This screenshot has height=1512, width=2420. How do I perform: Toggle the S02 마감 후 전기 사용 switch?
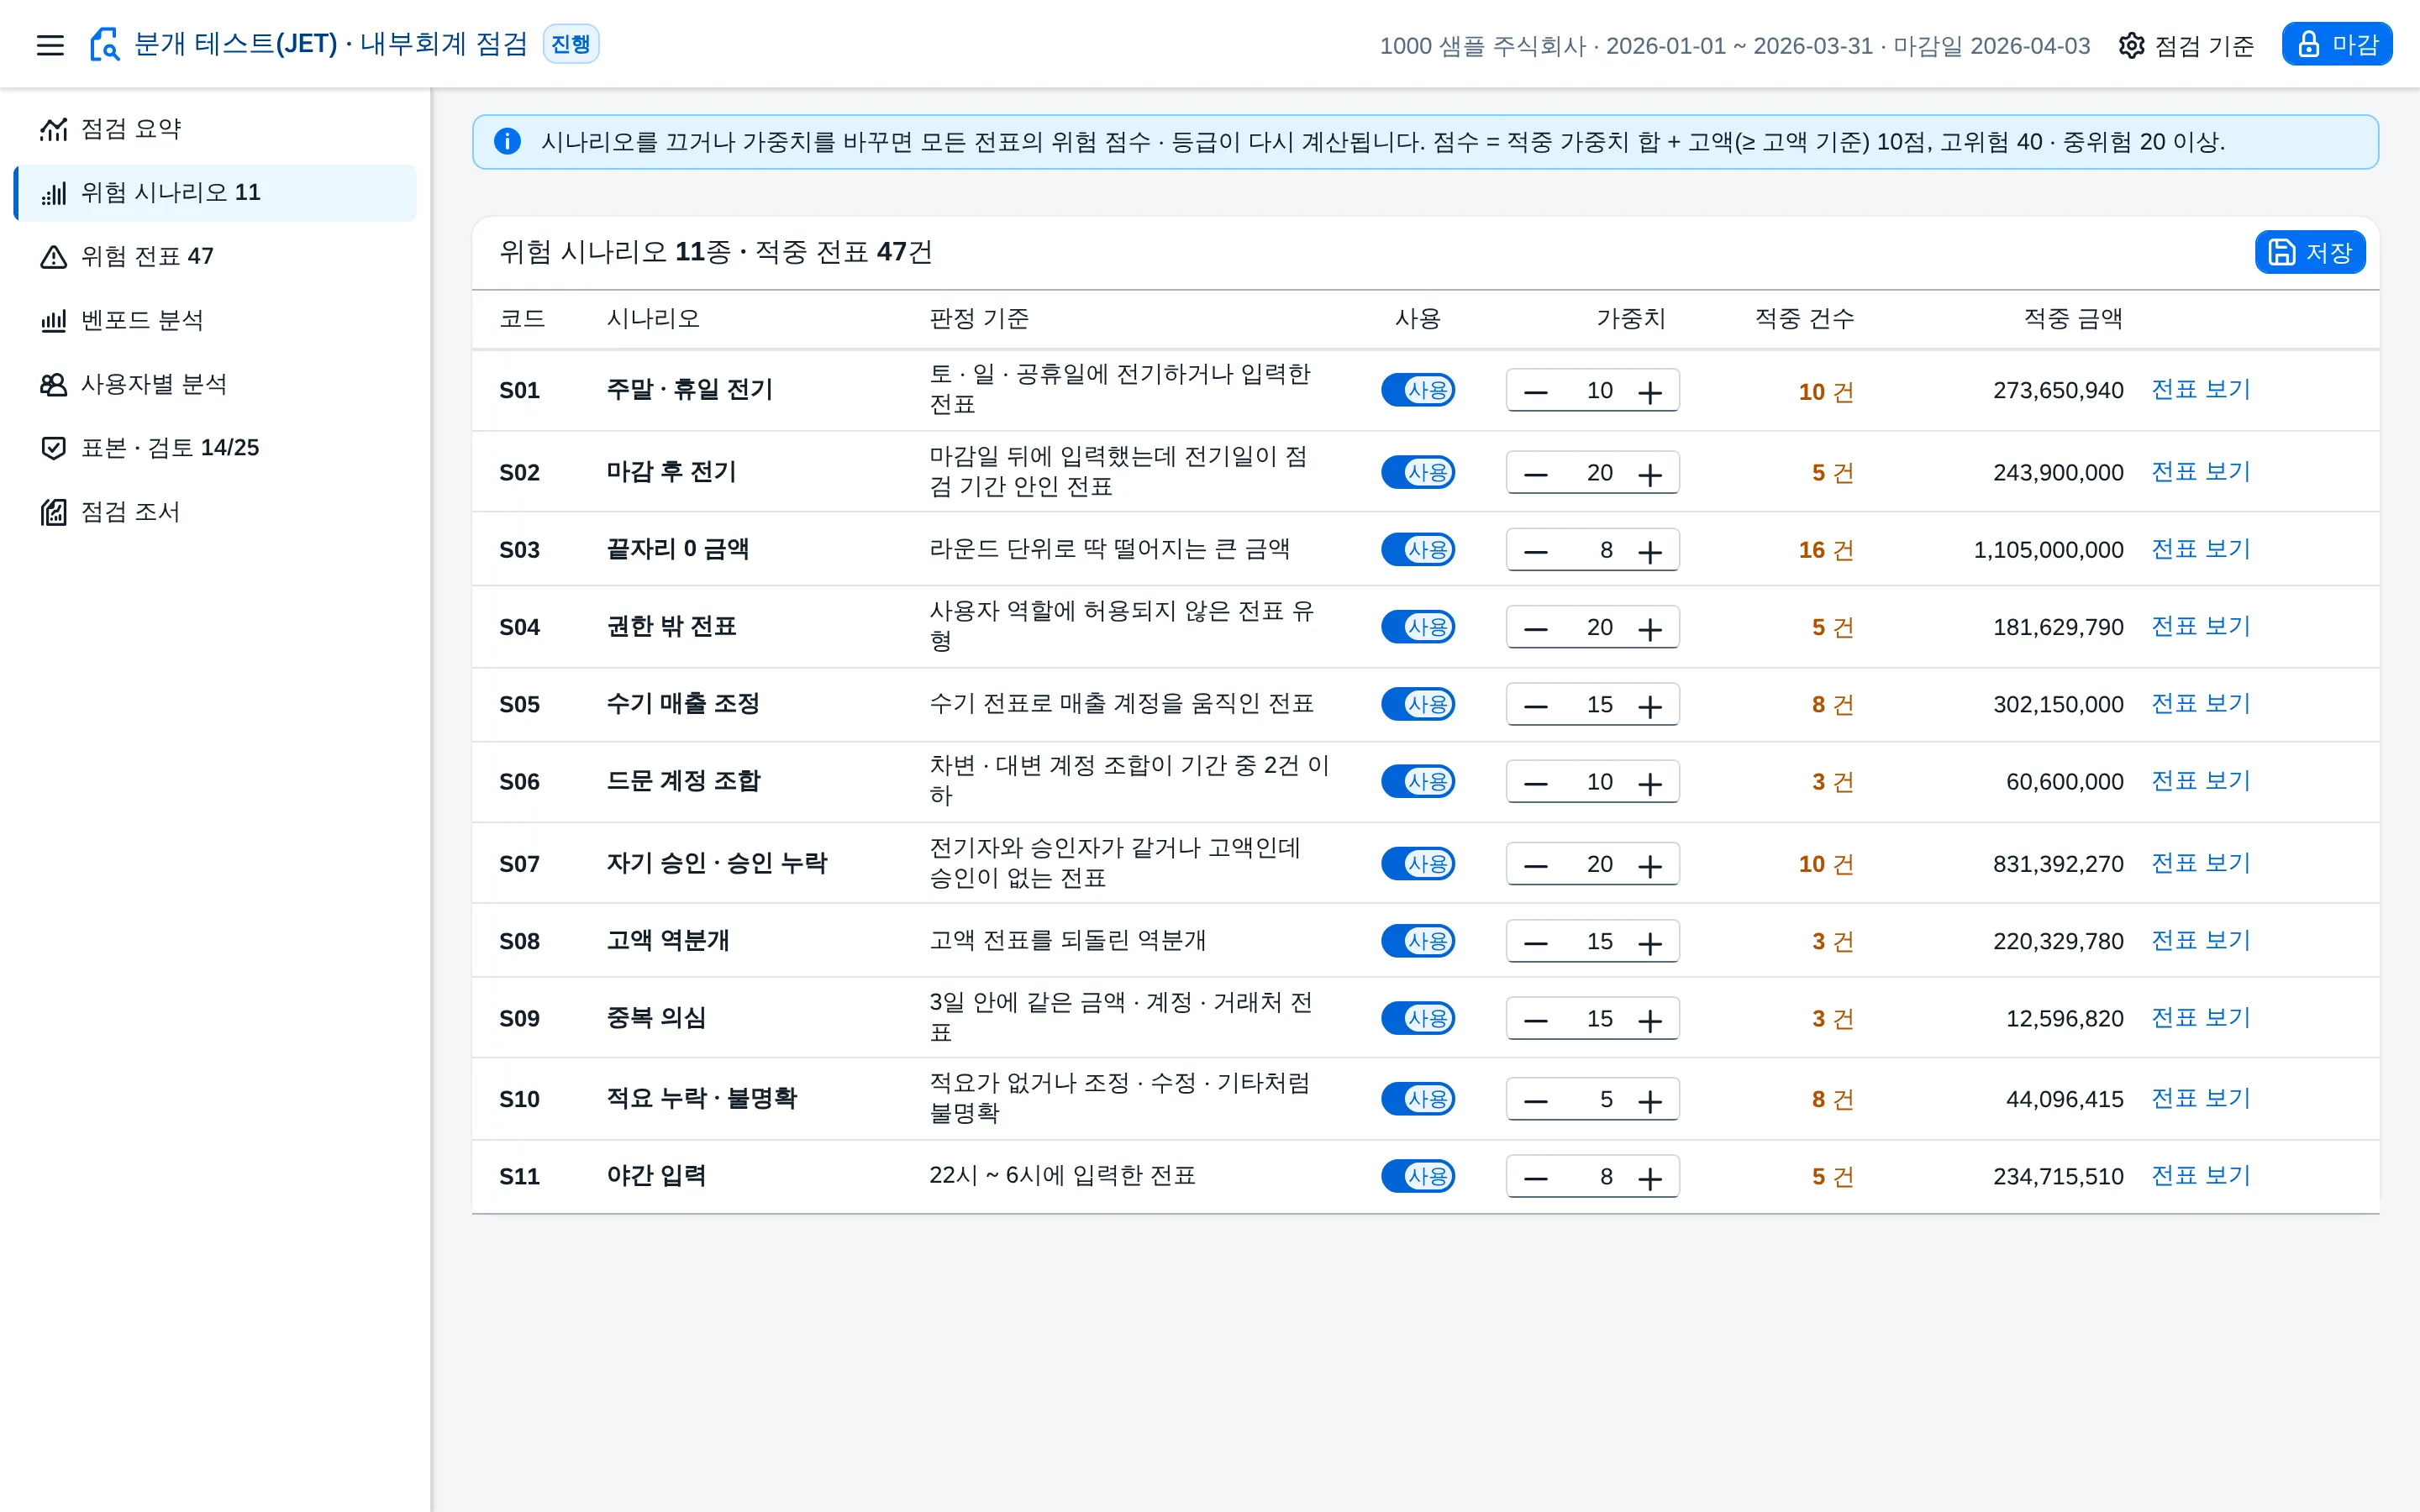tap(1417, 472)
